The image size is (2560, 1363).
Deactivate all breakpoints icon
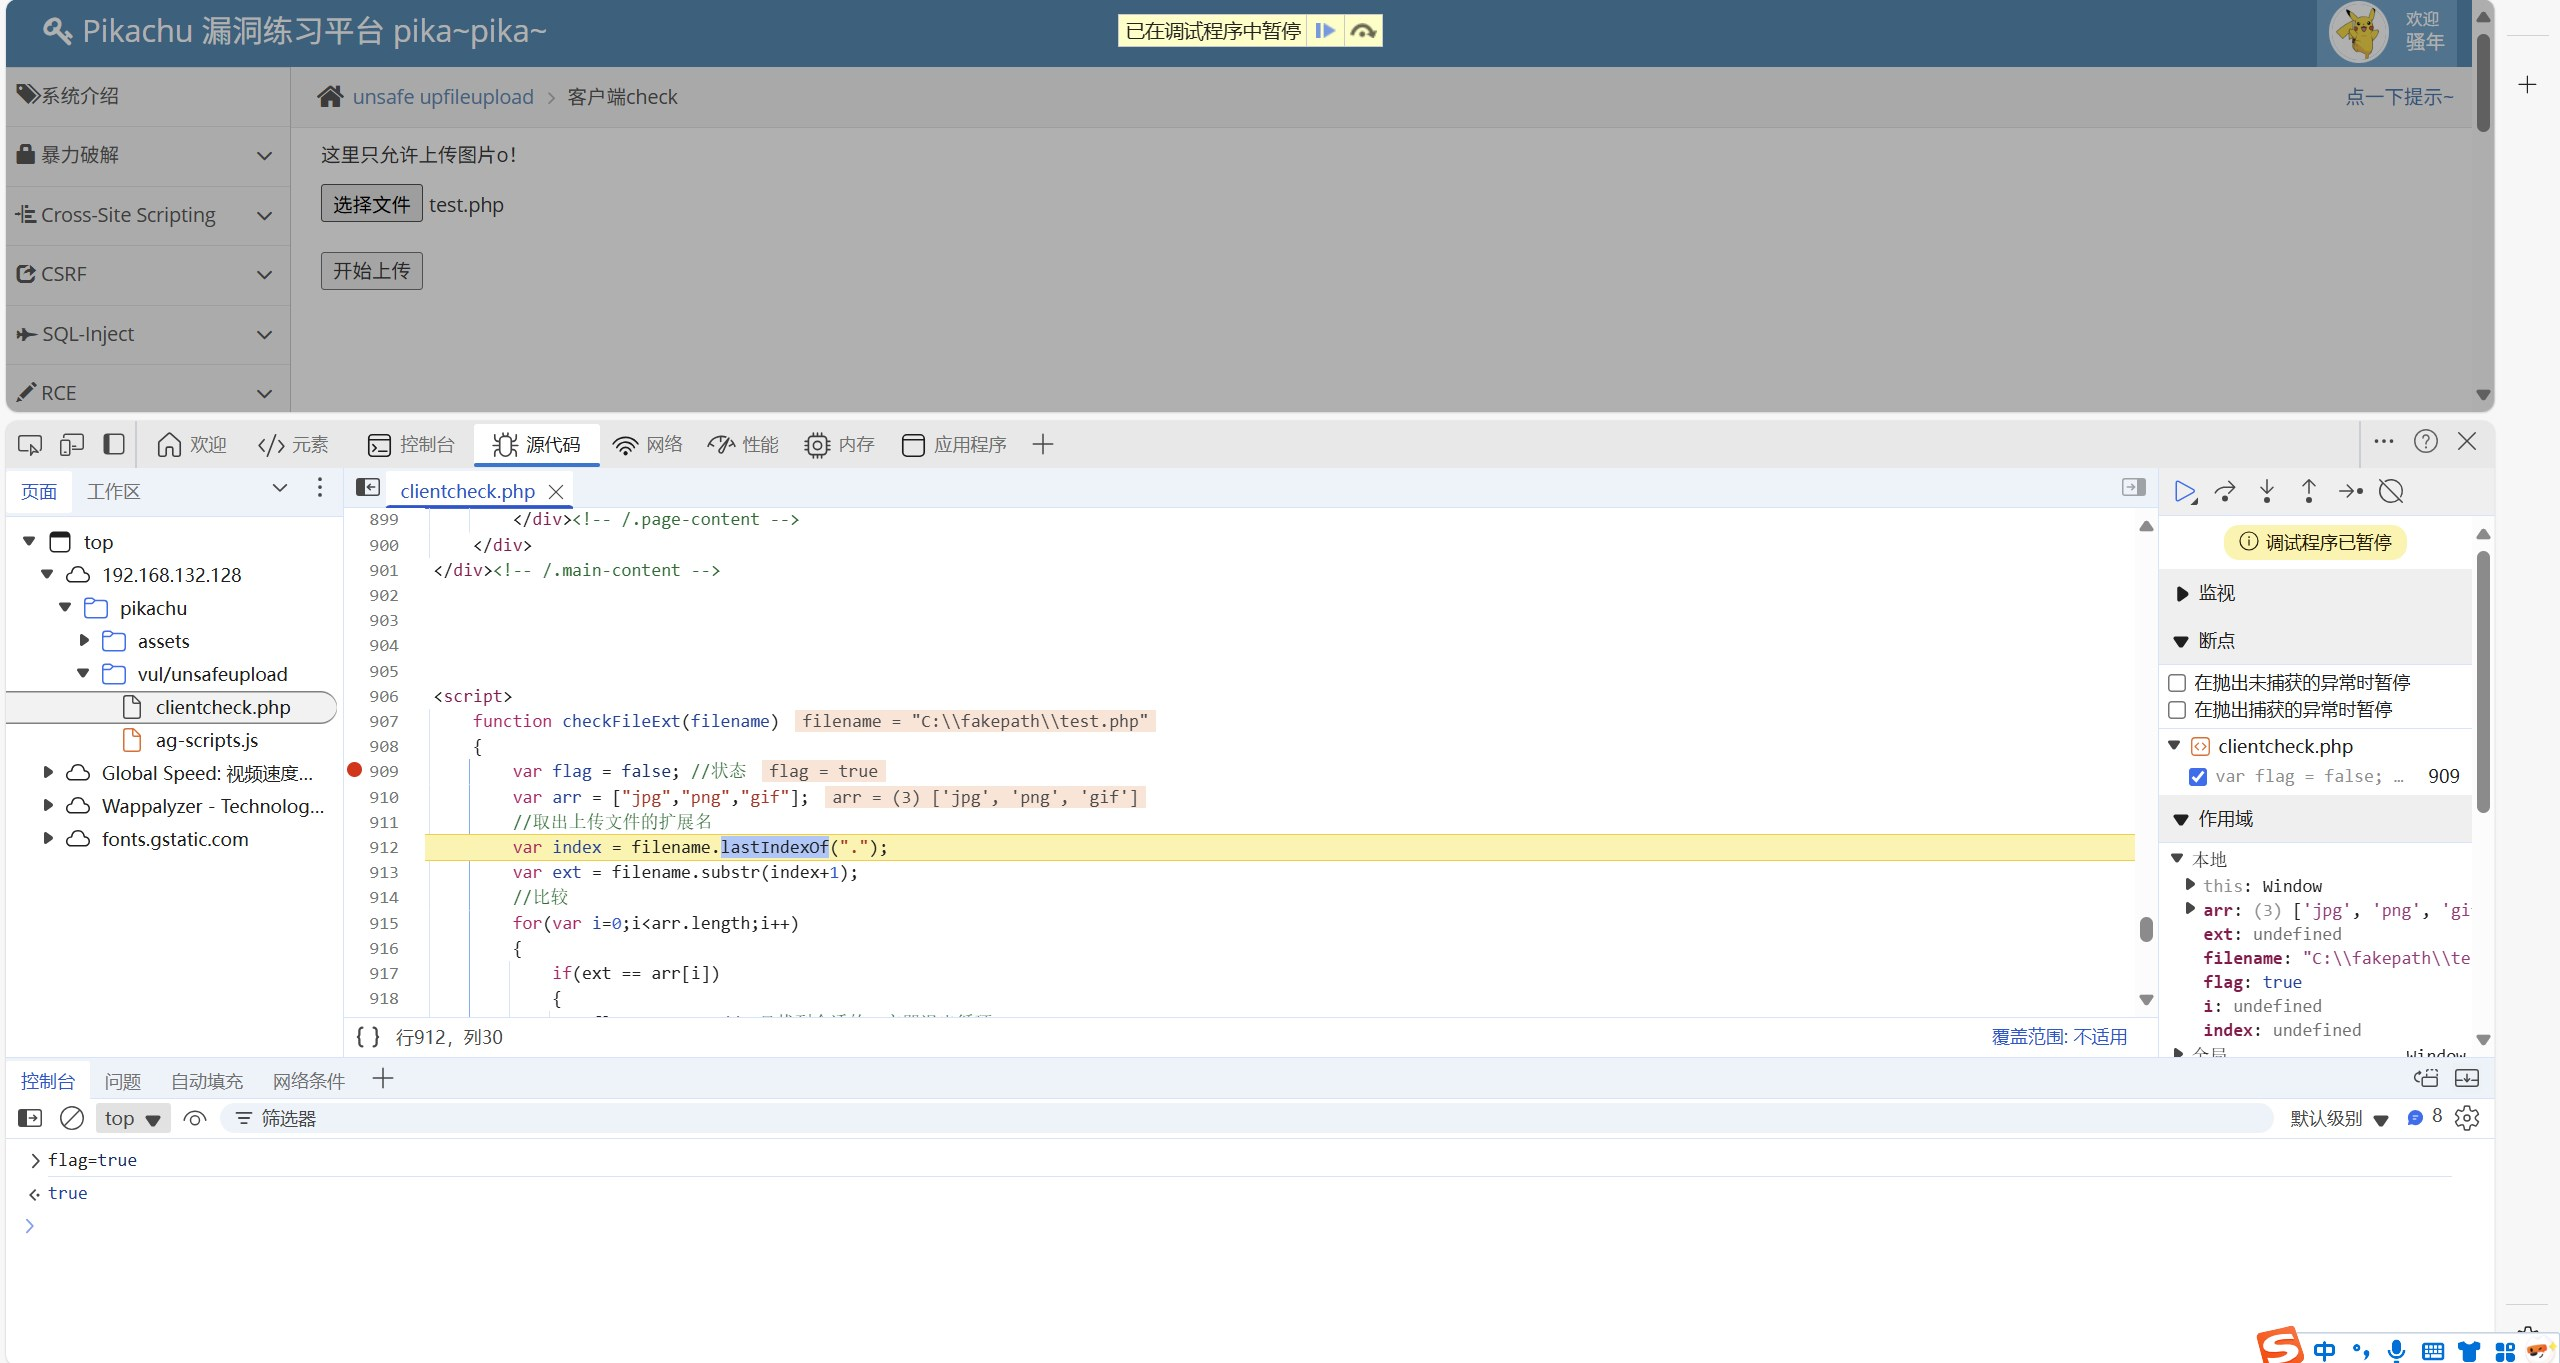point(2391,491)
